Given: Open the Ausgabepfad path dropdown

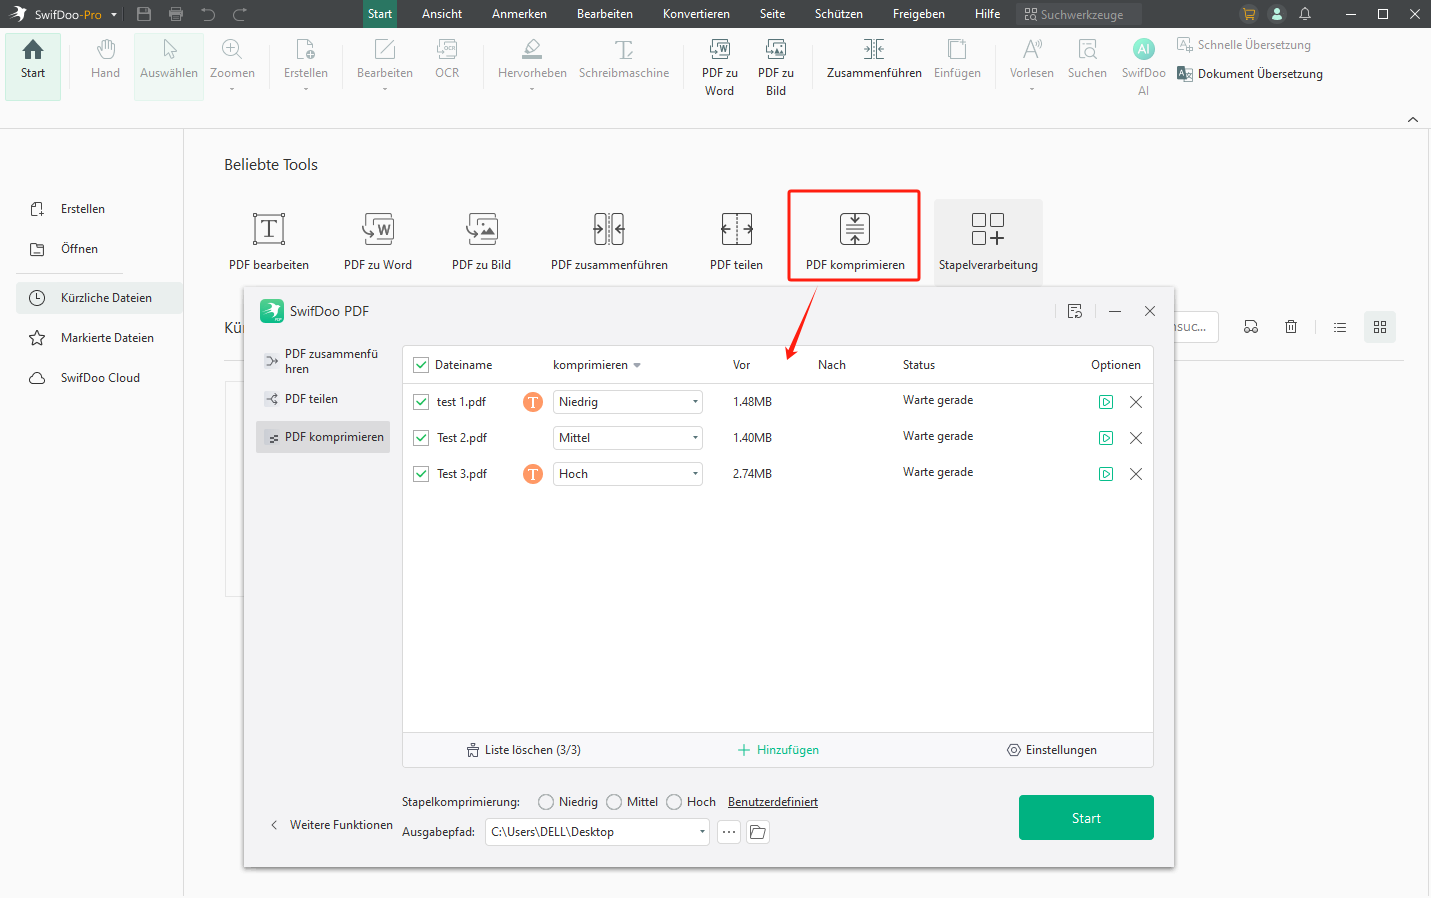Looking at the screenshot, I should (x=702, y=832).
